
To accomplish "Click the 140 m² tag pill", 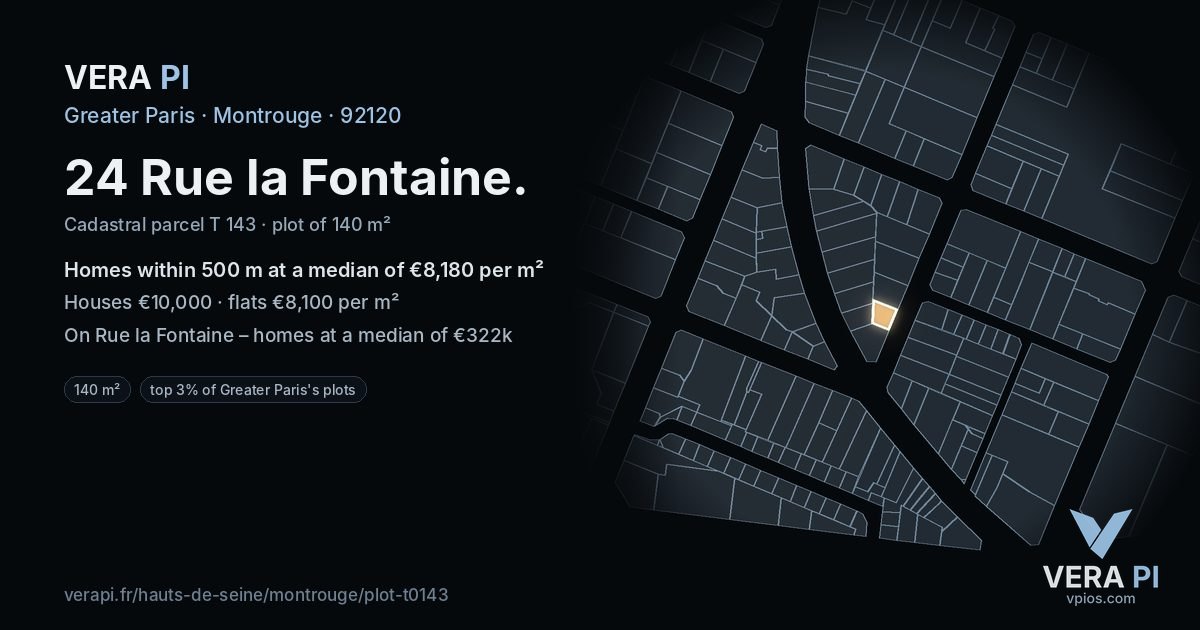I will [97, 390].
